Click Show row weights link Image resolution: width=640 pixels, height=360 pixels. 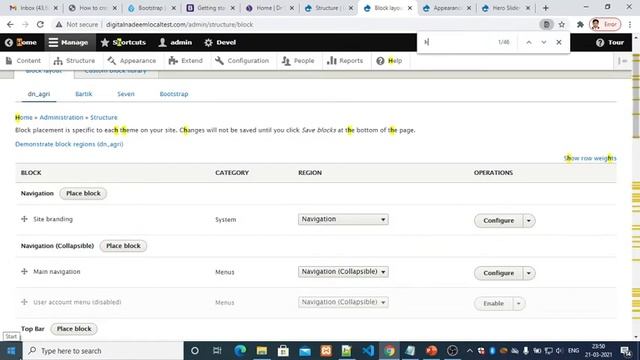[590, 158]
